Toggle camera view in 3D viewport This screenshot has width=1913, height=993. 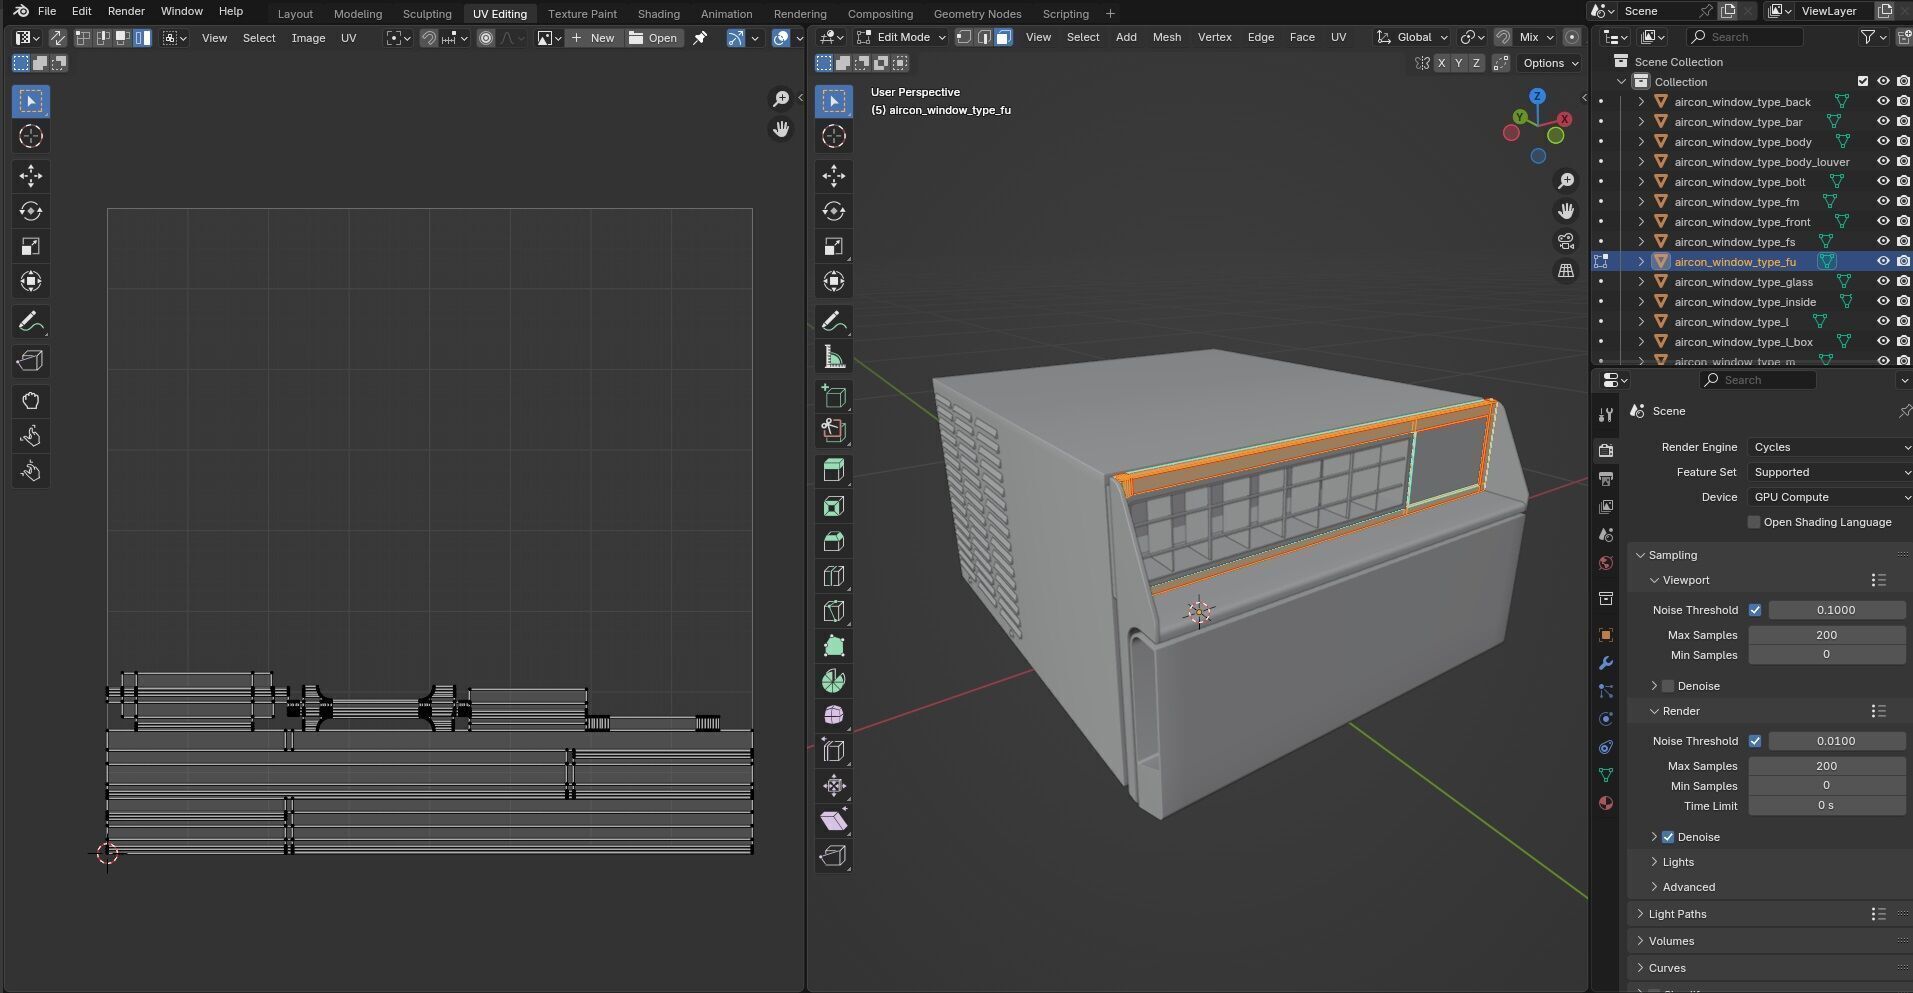coord(1566,241)
